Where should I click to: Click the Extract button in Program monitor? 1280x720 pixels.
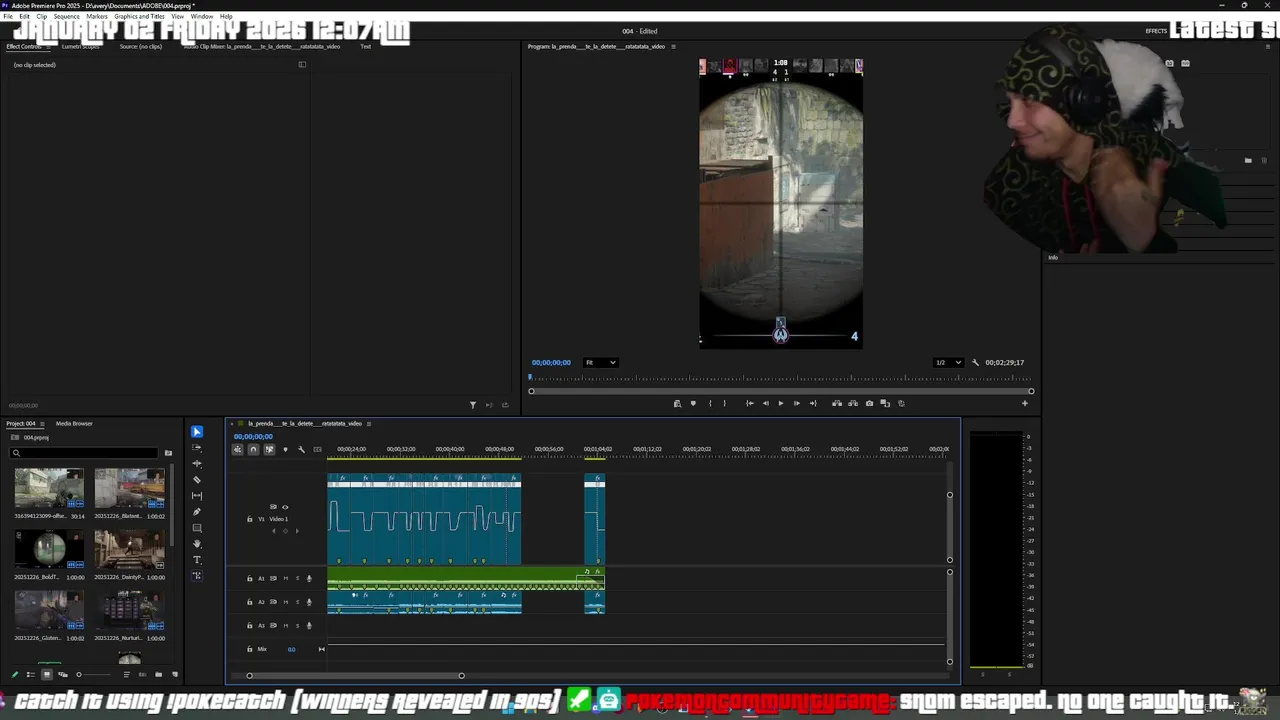click(x=853, y=403)
